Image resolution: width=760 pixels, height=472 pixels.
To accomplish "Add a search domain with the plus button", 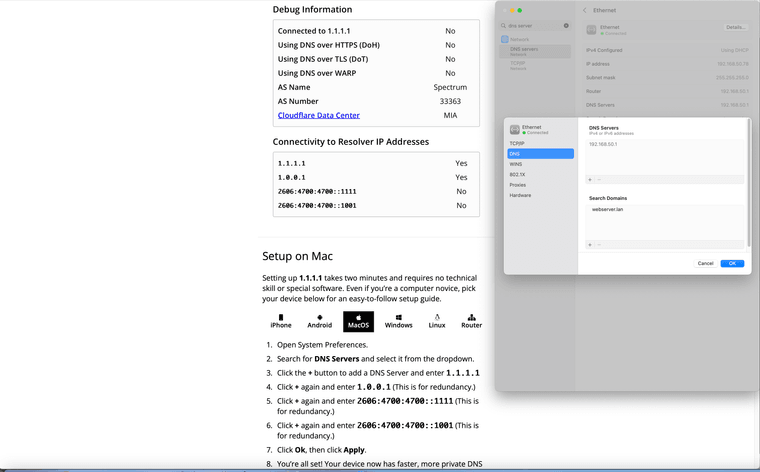I will click(x=590, y=245).
